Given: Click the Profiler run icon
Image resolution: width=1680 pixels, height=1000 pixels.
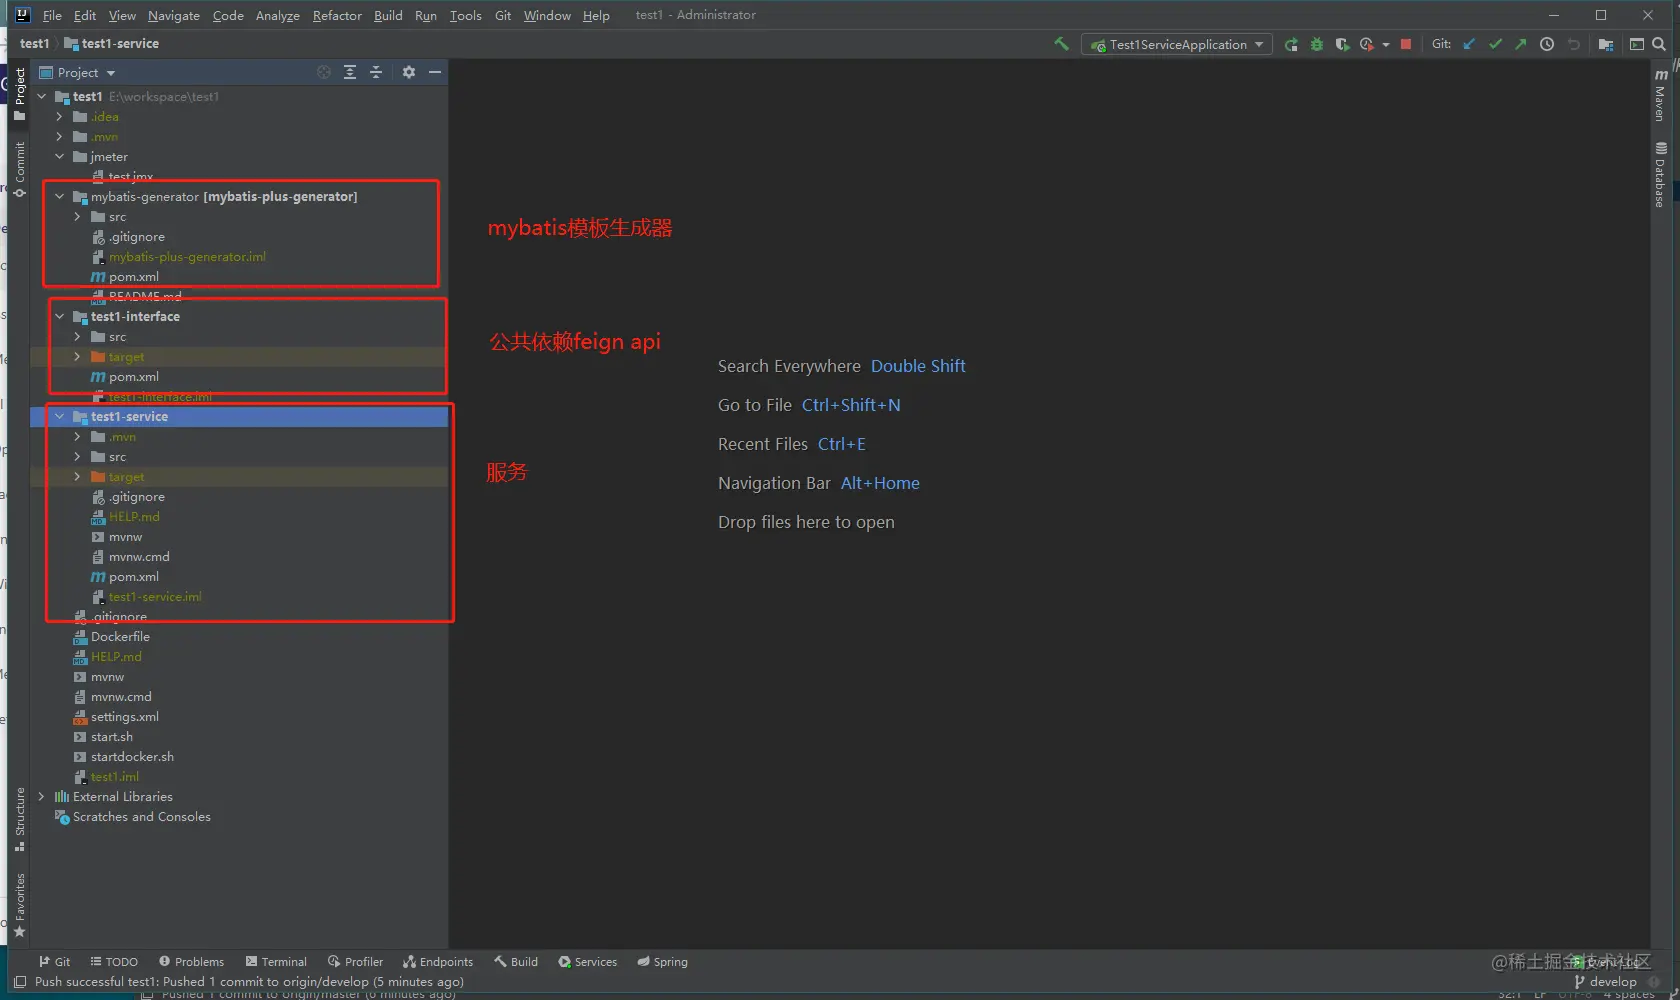Looking at the screenshot, I should click(x=1366, y=44).
